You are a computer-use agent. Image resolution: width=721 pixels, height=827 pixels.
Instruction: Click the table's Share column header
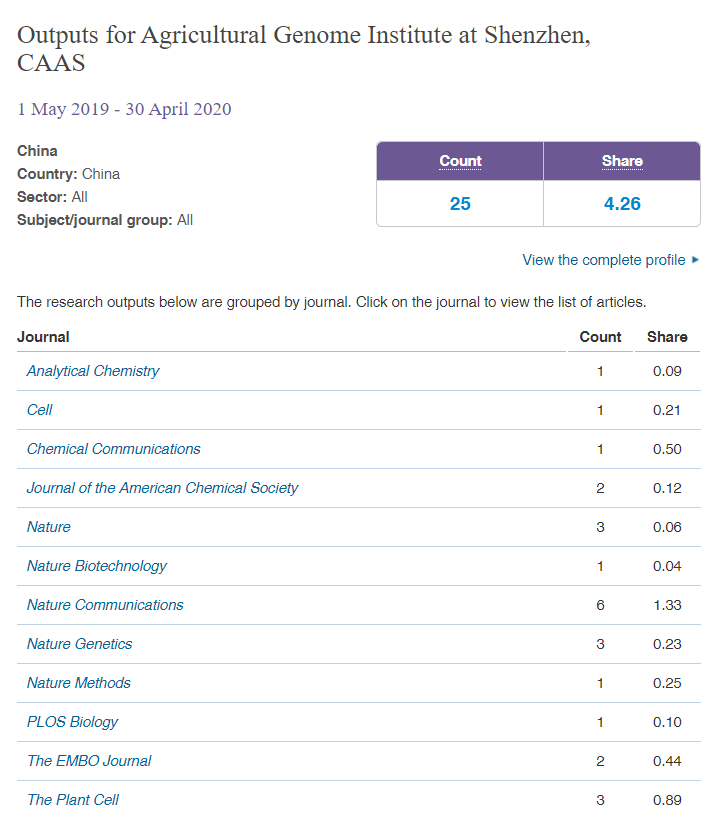coord(667,337)
